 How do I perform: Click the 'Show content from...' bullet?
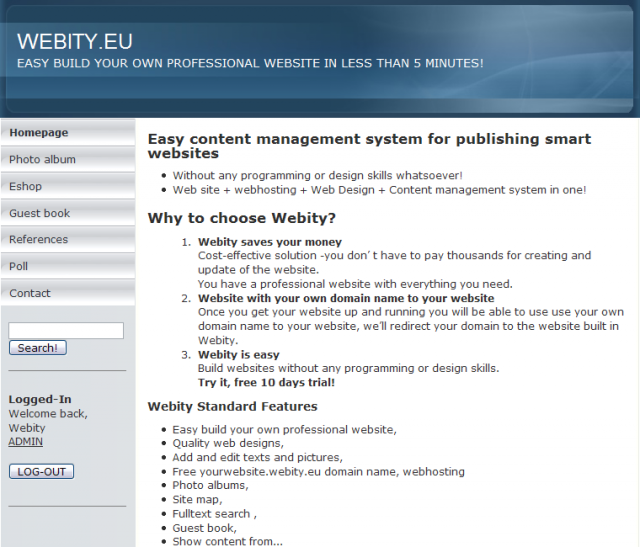(x=227, y=542)
